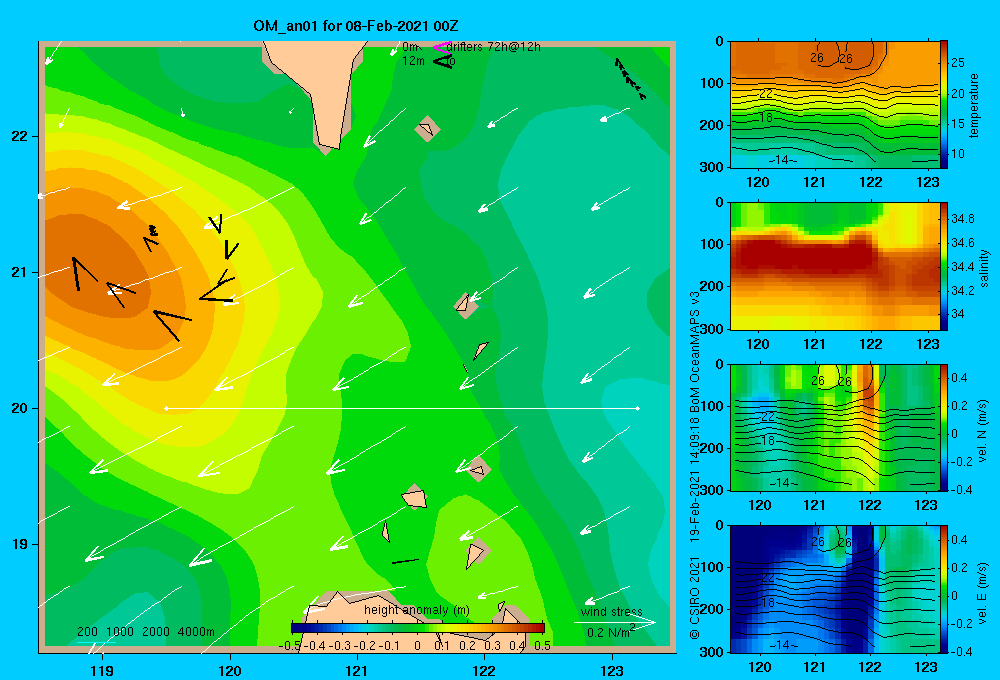
Task: Select the '0.2 N/m2' wind stress scale value
Action: 611,632
